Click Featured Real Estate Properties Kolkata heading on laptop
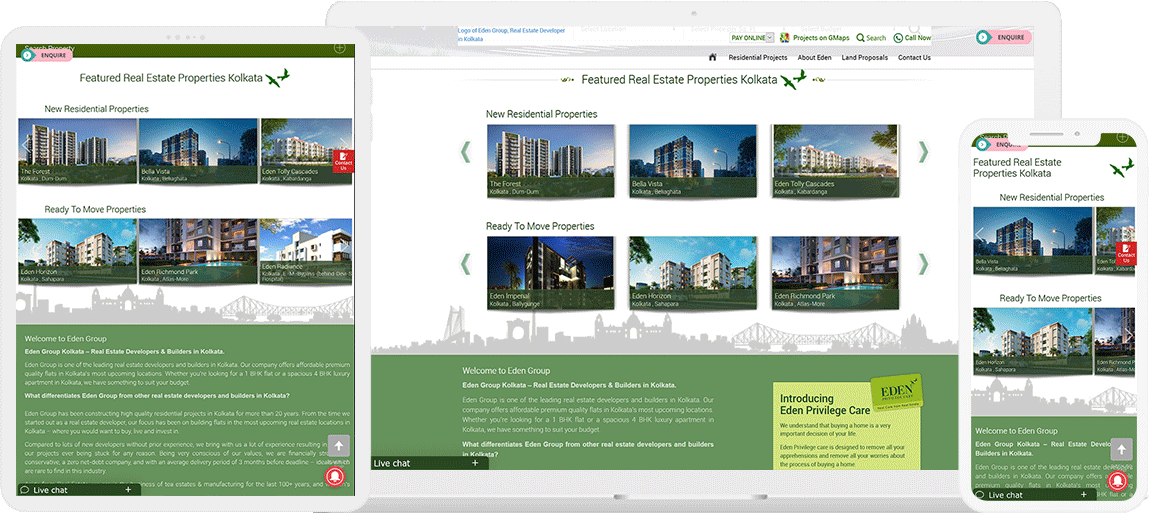The width and height of the screenshot is (1150, 515). (678, 79)
